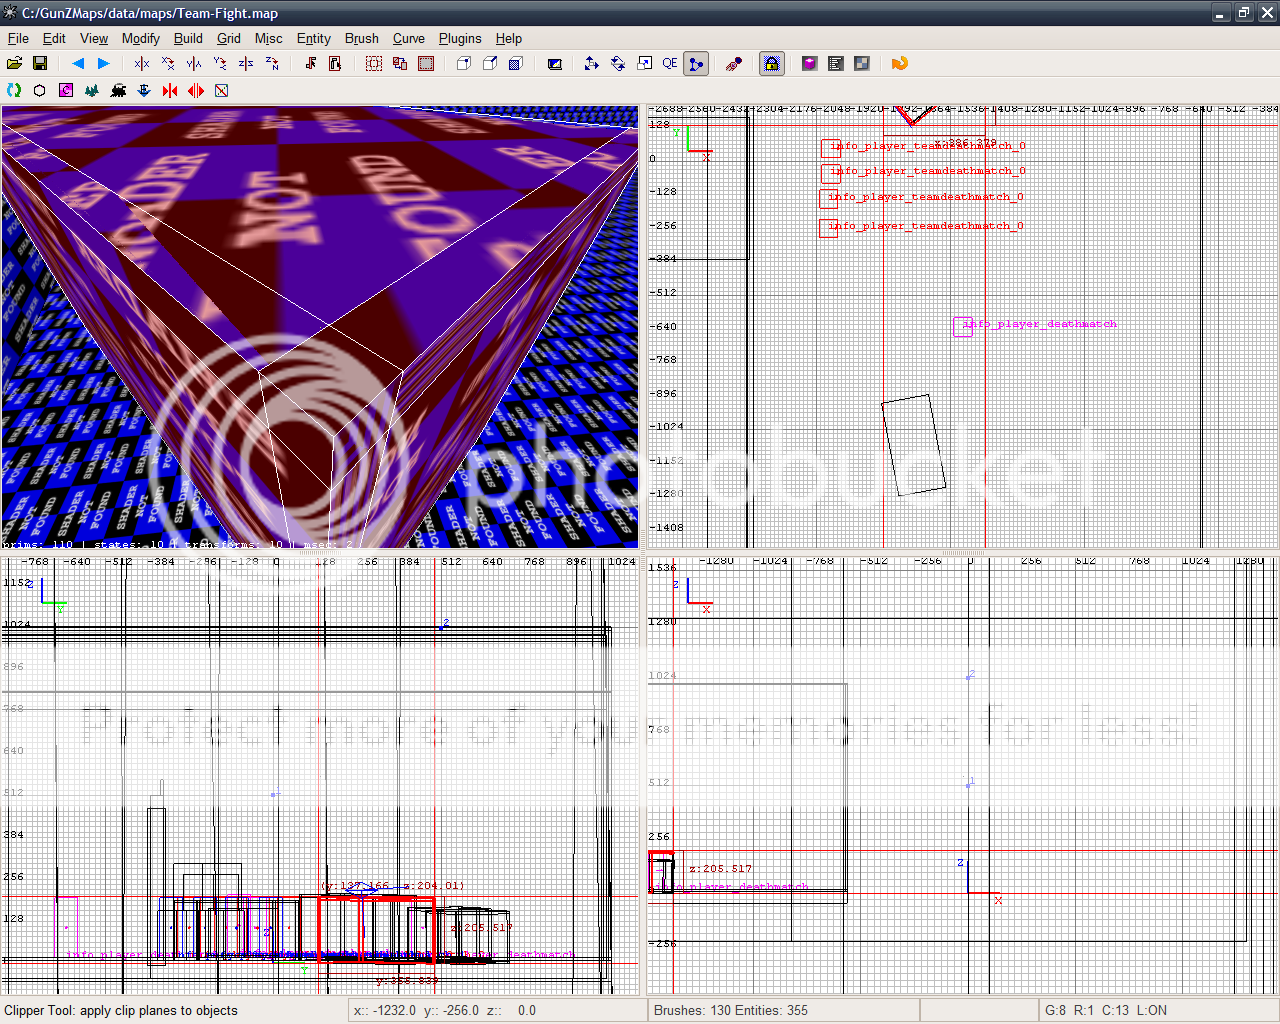
Task: Click the Redo blue right arrow
Action: coord(103,63)
